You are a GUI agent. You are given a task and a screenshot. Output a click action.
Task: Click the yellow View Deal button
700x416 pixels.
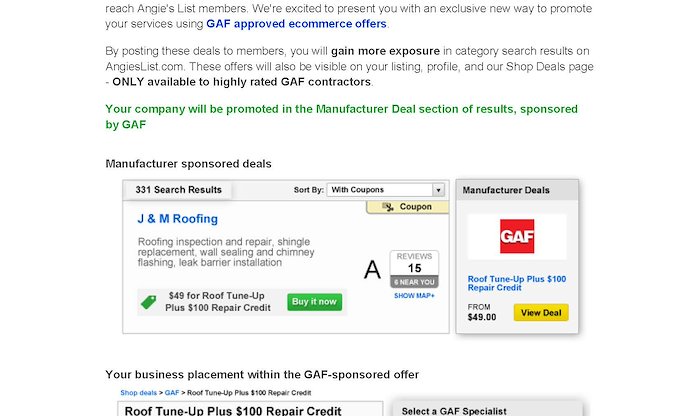[541, 312]
